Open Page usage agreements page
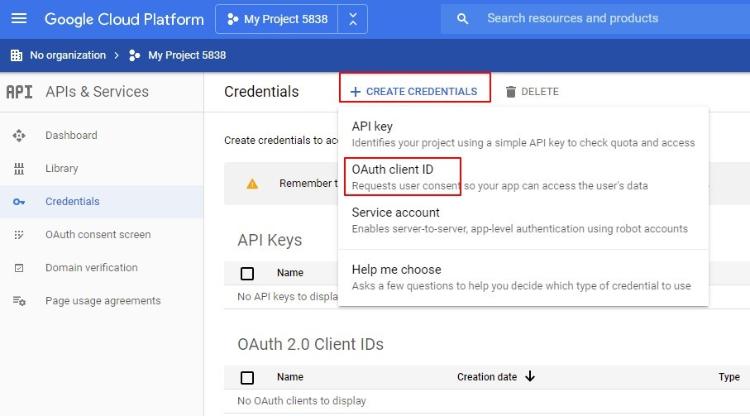 point(103,301)
